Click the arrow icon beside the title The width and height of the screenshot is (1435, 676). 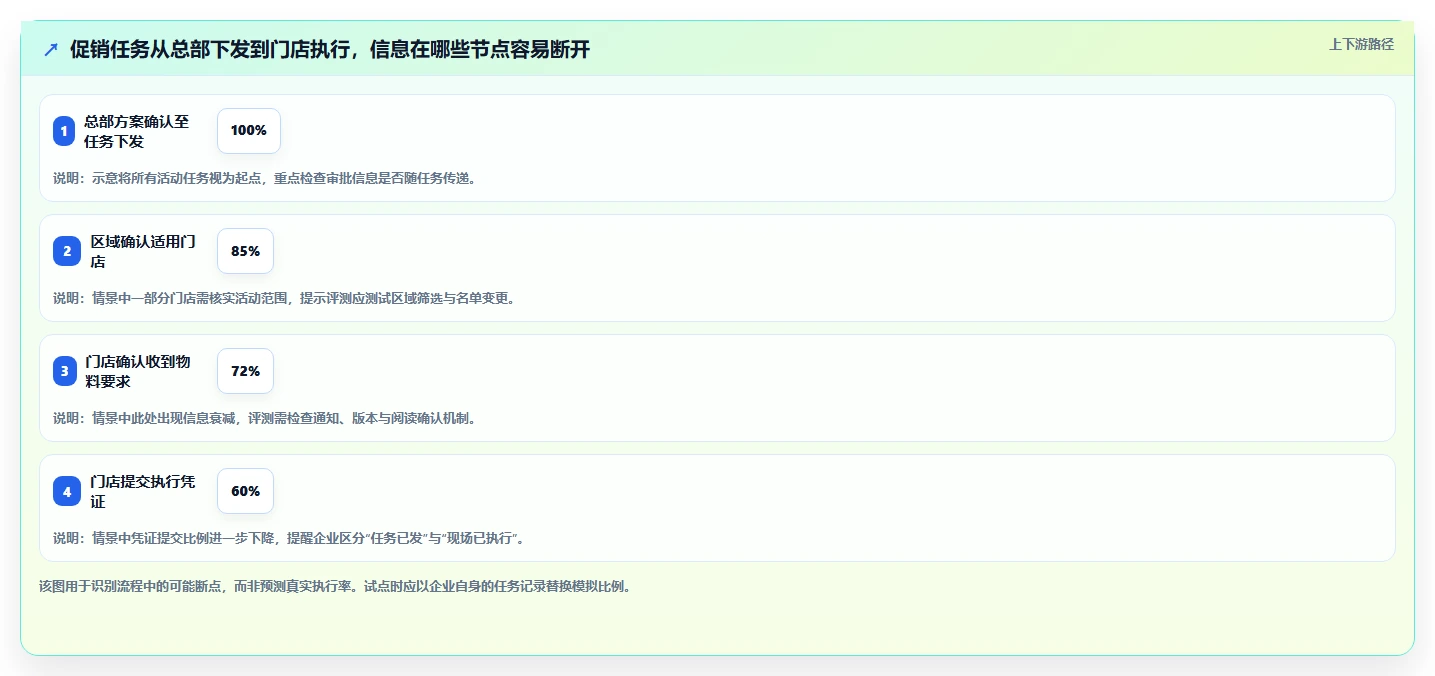(51, 49)
